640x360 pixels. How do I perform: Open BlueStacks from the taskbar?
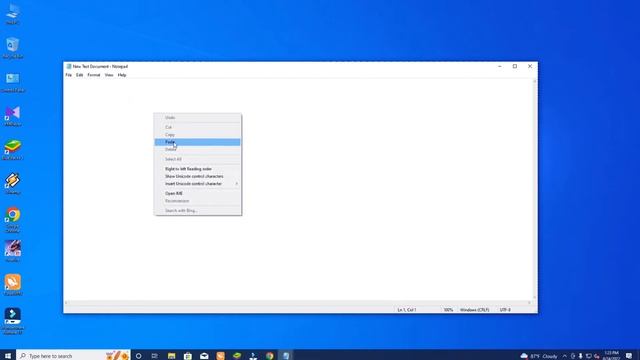237,356
